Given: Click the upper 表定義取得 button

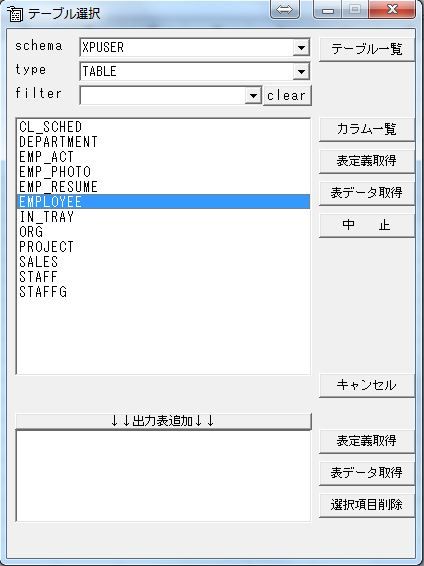Looking at the screenshot, I should pos(367,161).
